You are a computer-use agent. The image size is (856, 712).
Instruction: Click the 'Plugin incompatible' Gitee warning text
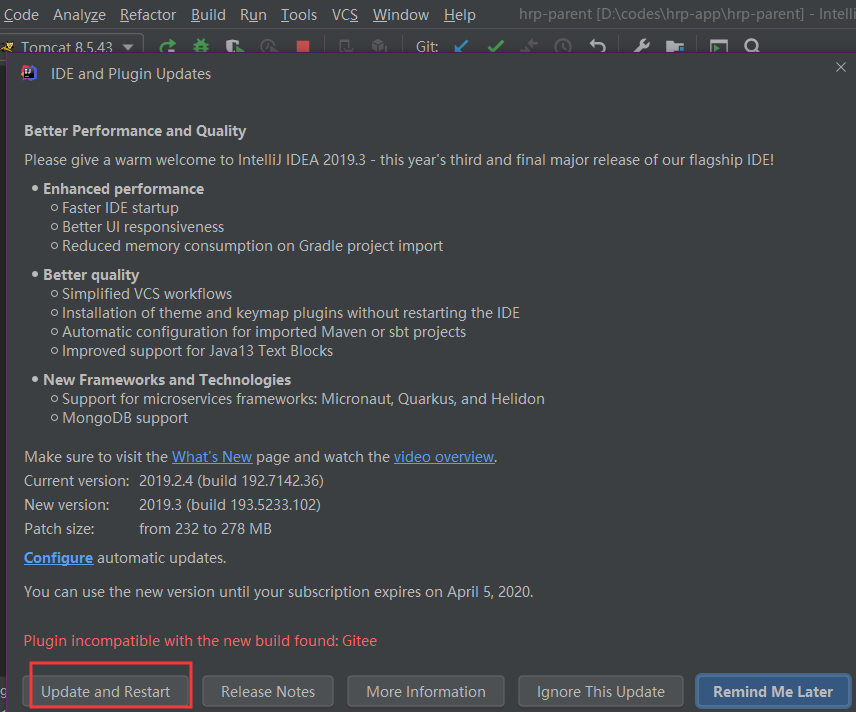point(200,640)
